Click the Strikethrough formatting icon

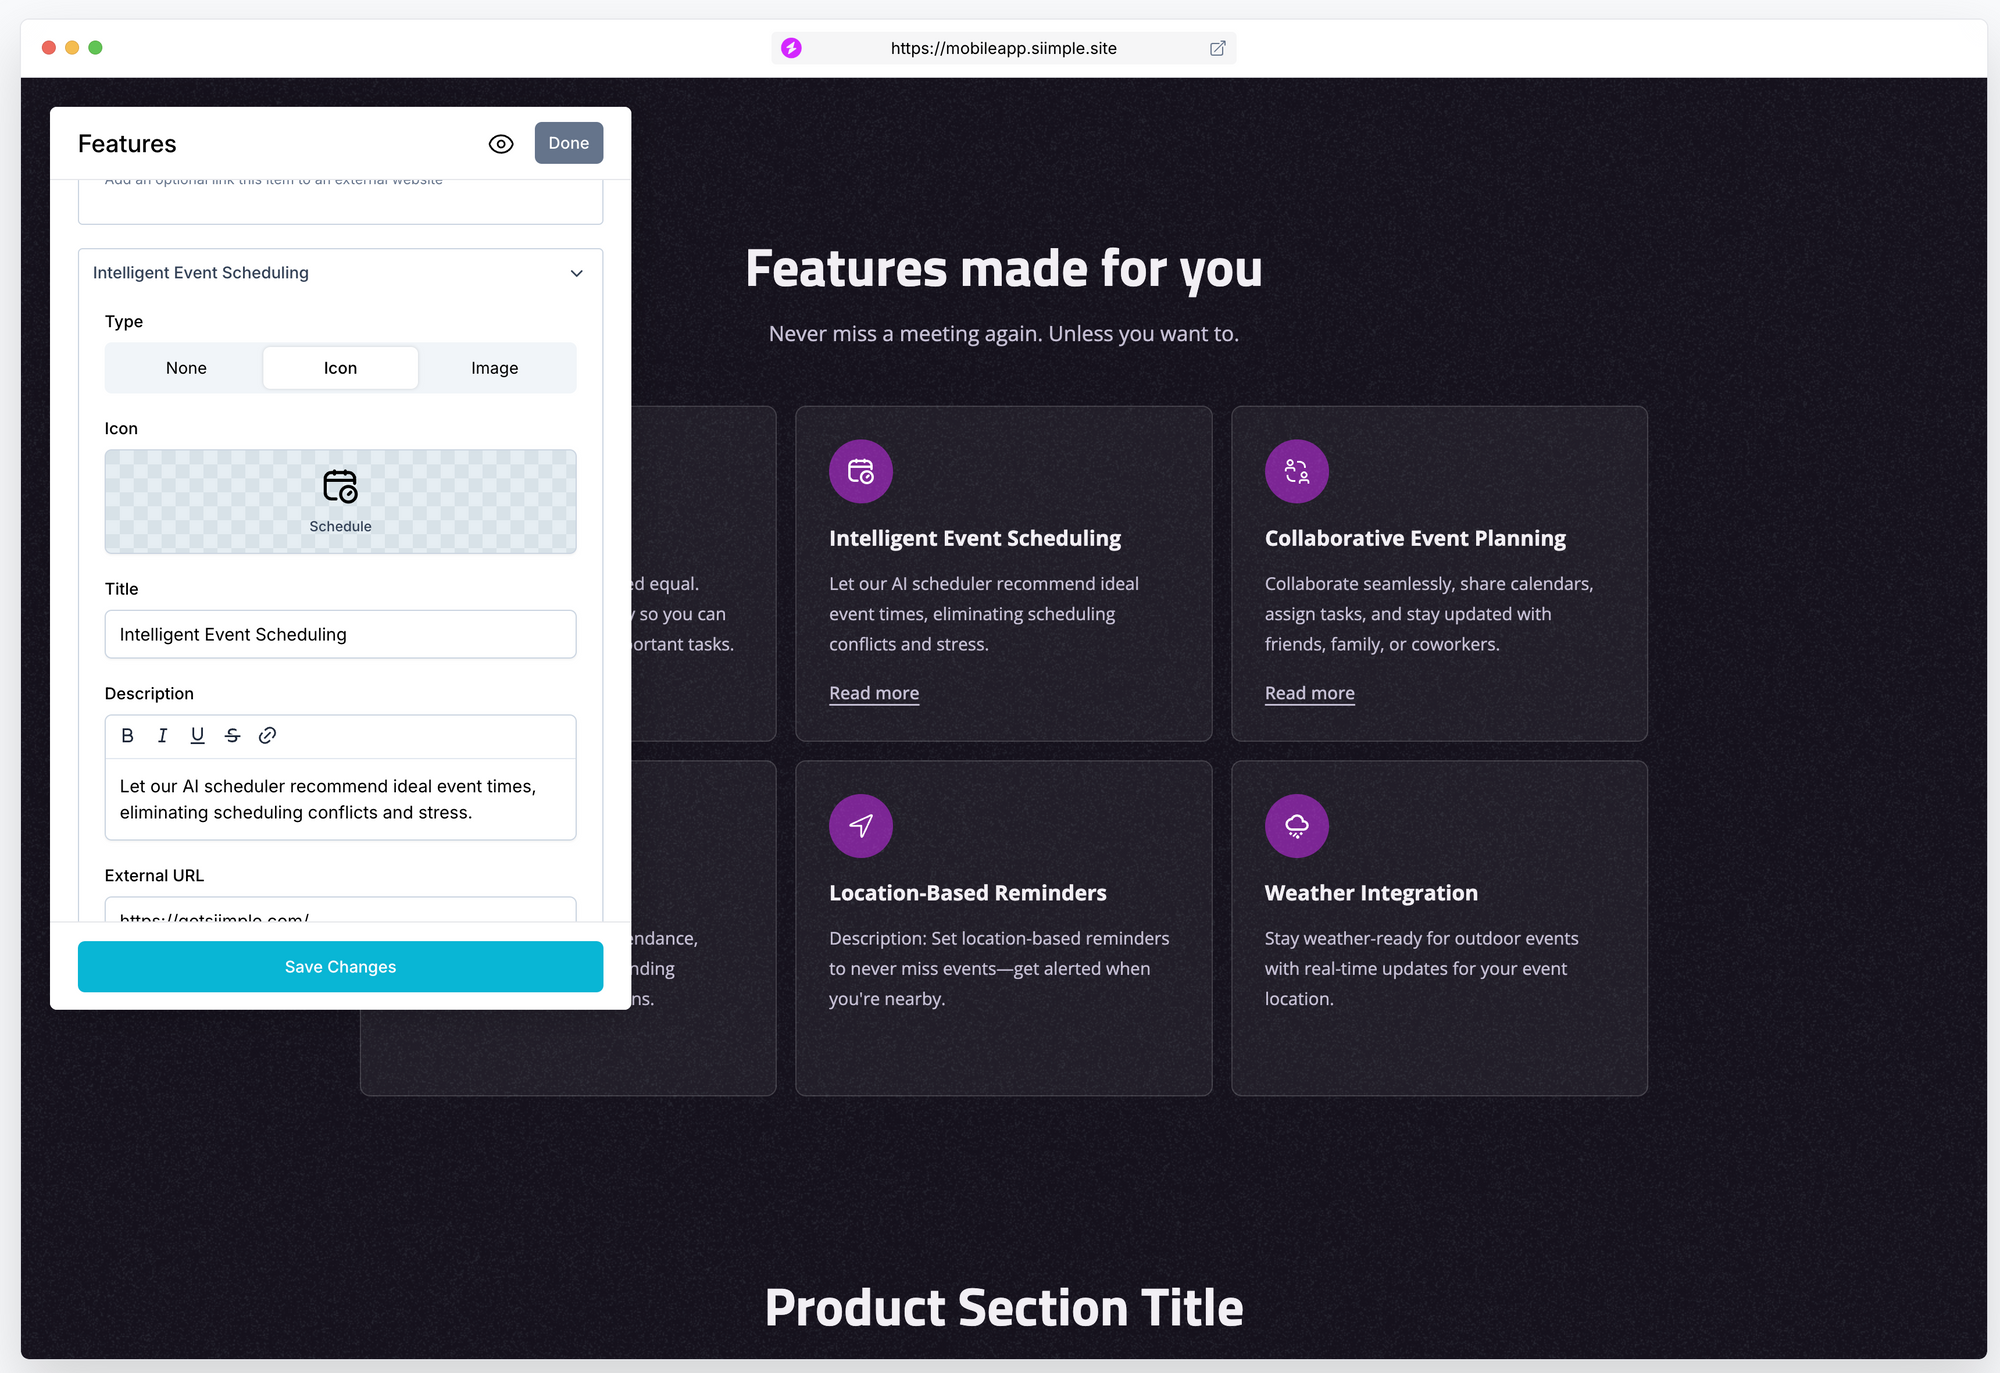point(231,734)
